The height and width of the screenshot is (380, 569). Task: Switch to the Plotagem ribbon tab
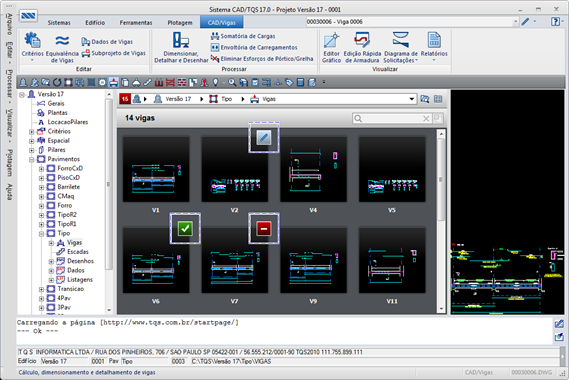coord(180,23)
